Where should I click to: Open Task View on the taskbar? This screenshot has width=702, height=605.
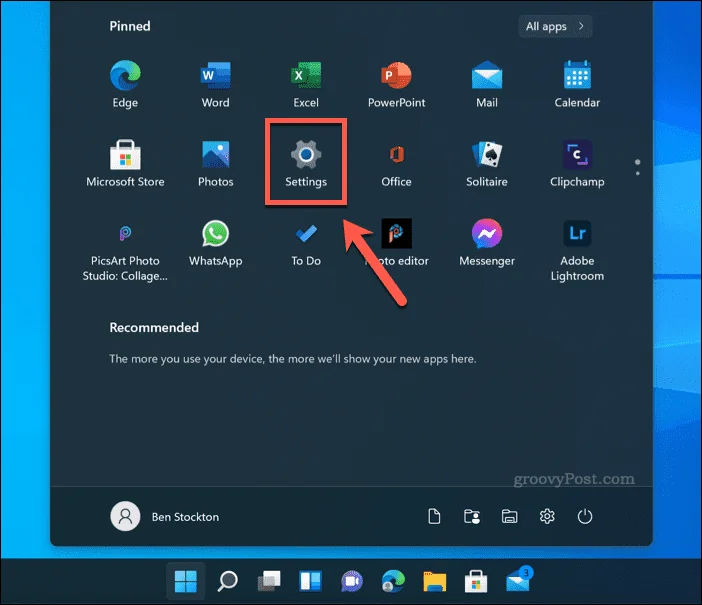[269, 581]
